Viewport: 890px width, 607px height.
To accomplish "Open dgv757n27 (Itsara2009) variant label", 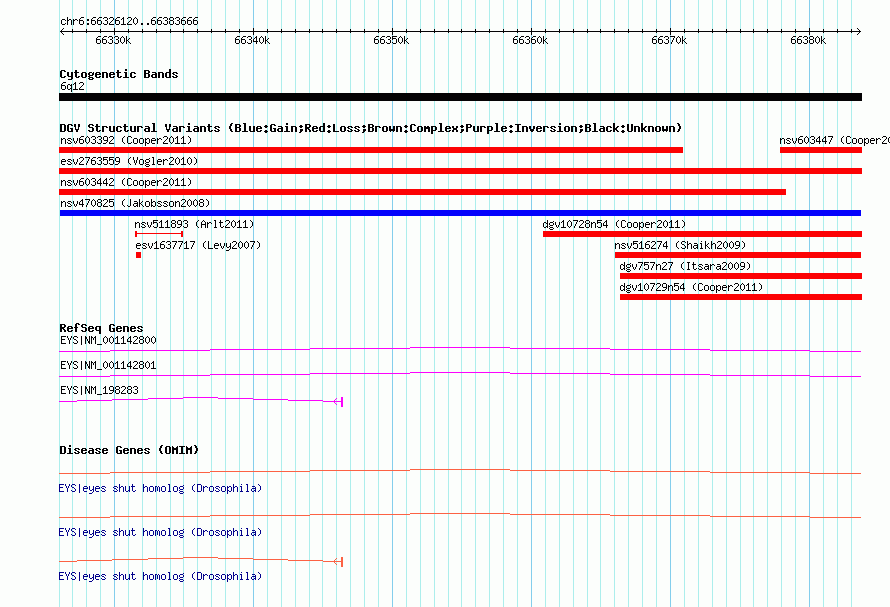I will click(685, 266).
